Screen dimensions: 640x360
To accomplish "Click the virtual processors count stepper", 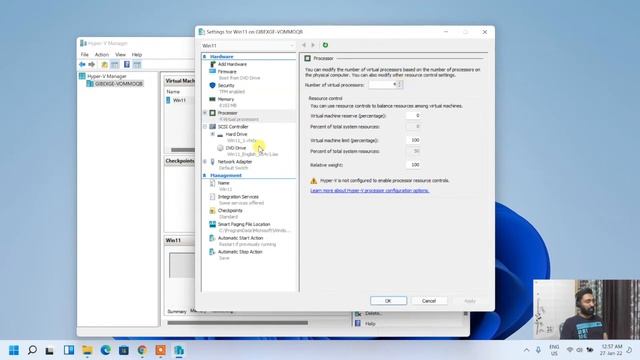I will 400,84.
